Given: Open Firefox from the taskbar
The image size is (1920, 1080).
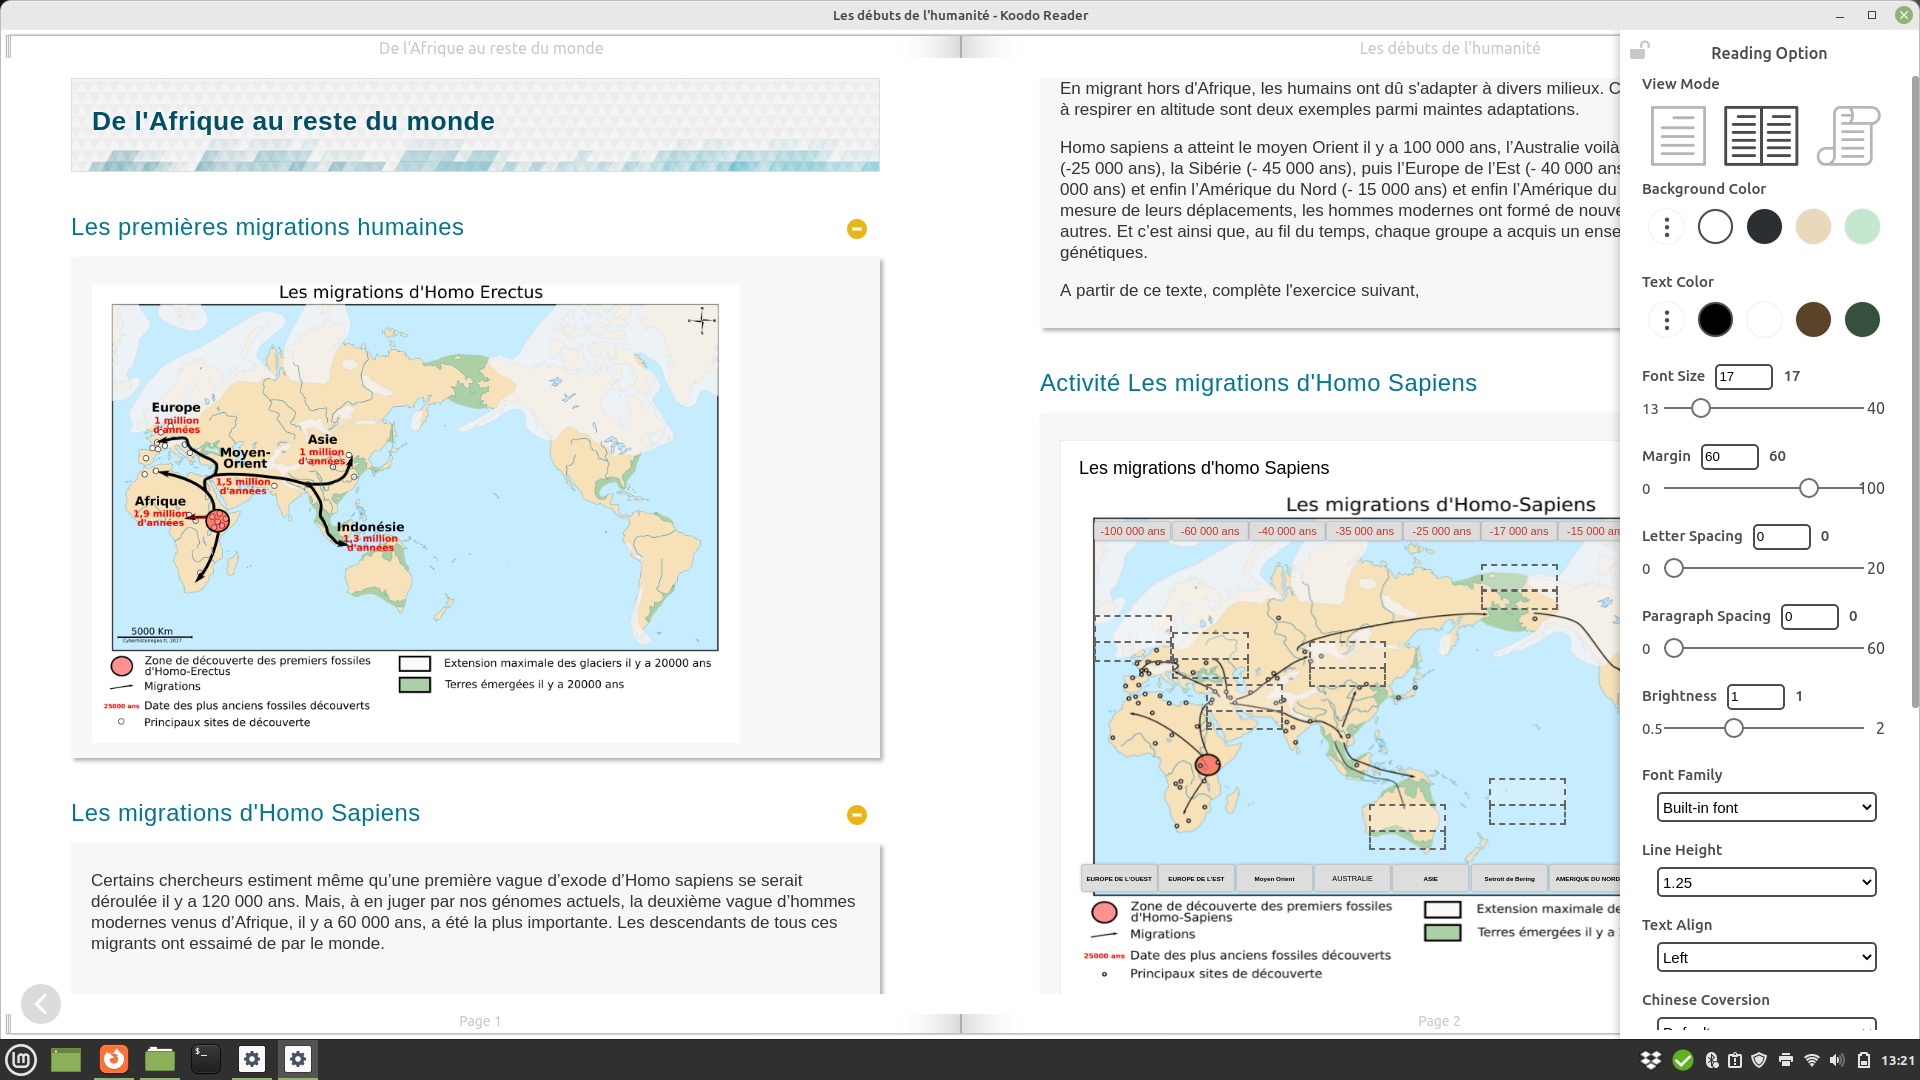Looking at the screenshot, I should tap(114, 1059).
